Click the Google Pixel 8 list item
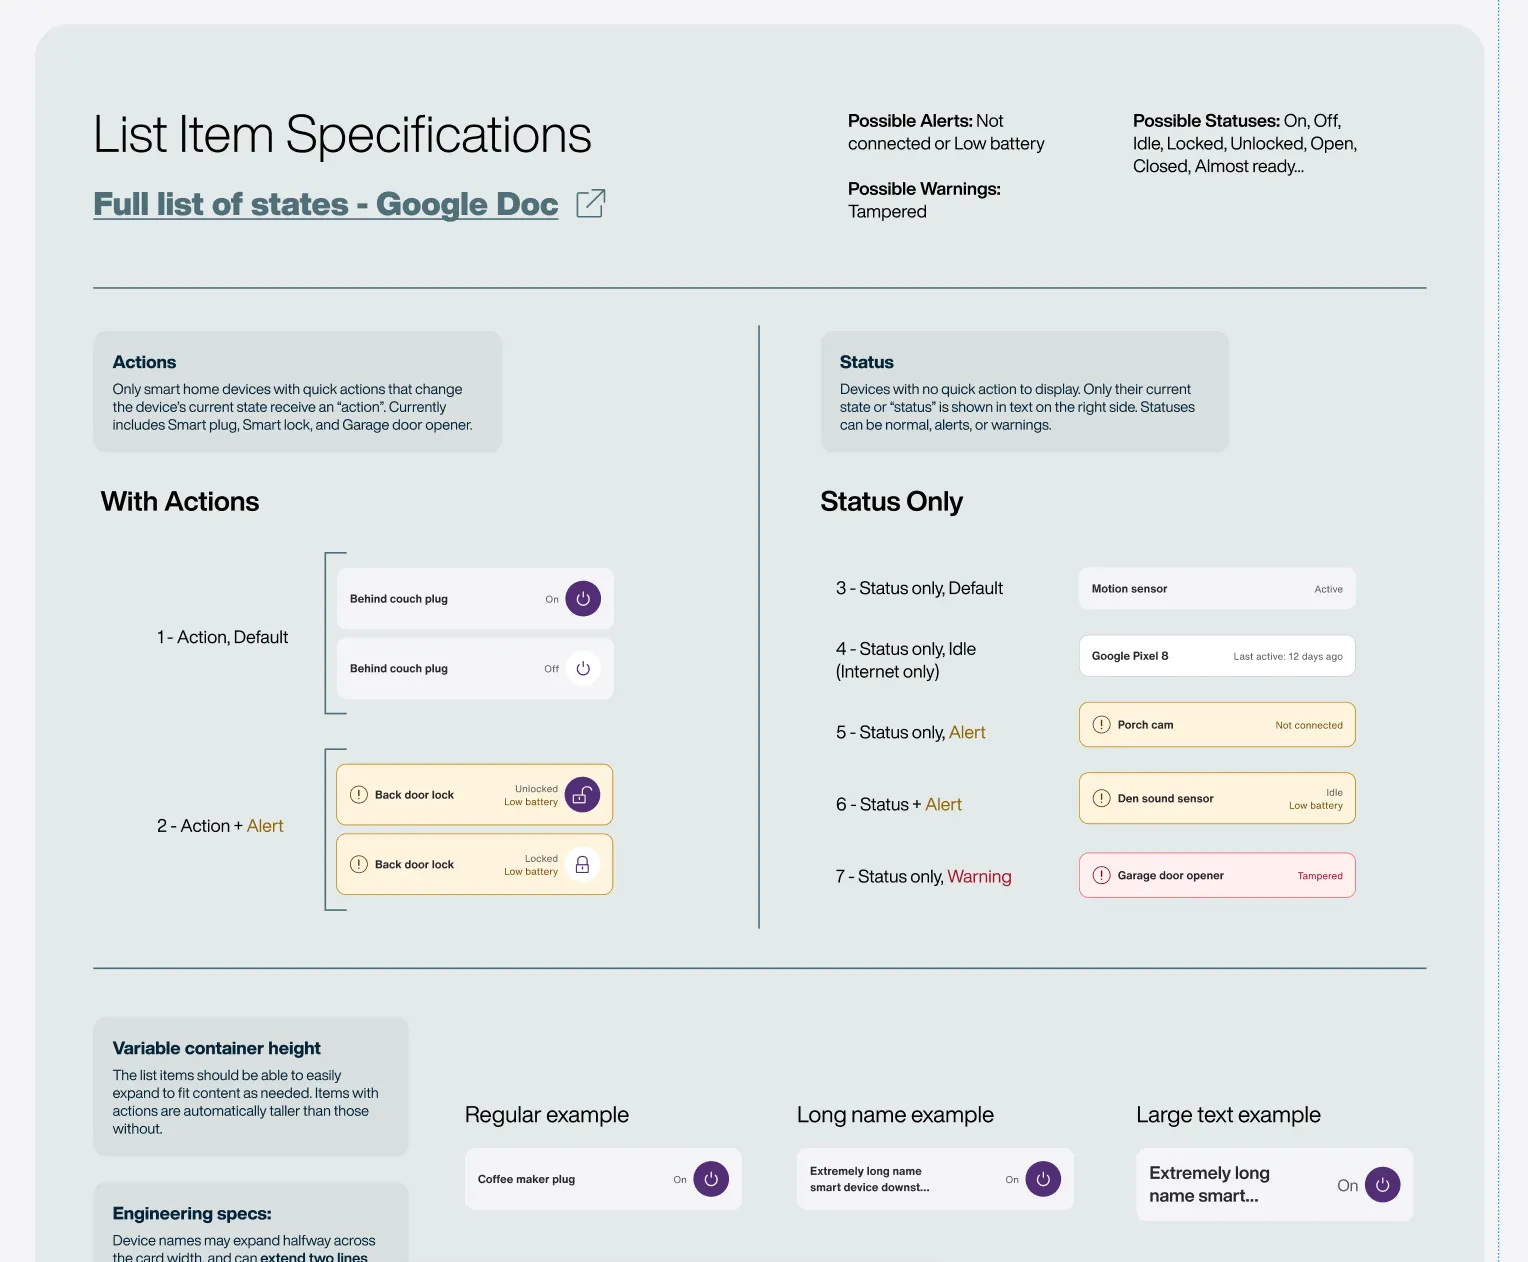 [1216, 655]
